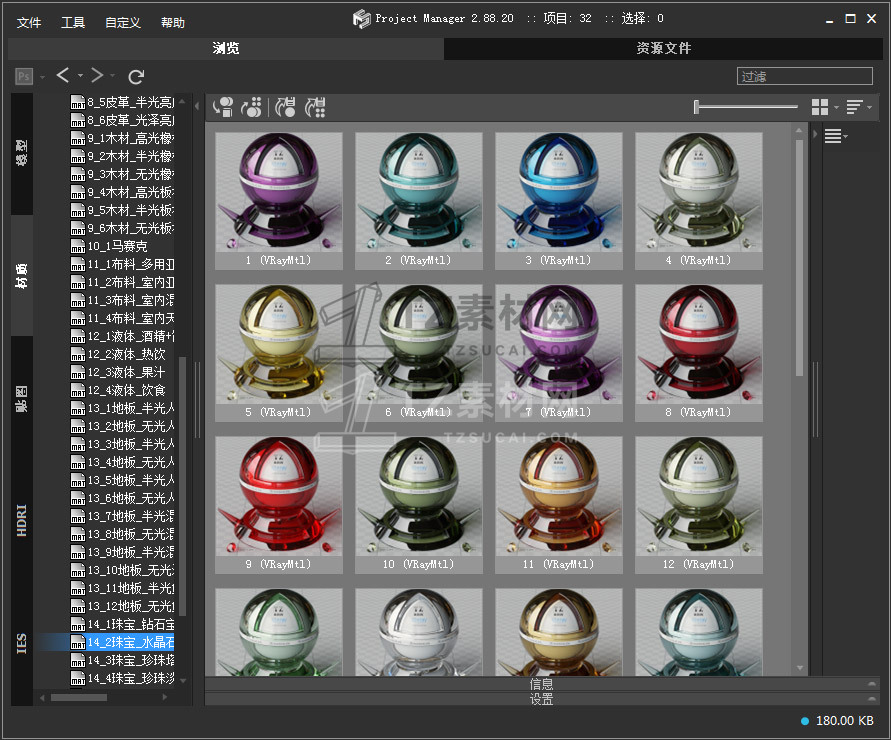The image size is (891, 740).
Task: Expand the 信息 (Info) panel
Action: (x=541, y=684)
